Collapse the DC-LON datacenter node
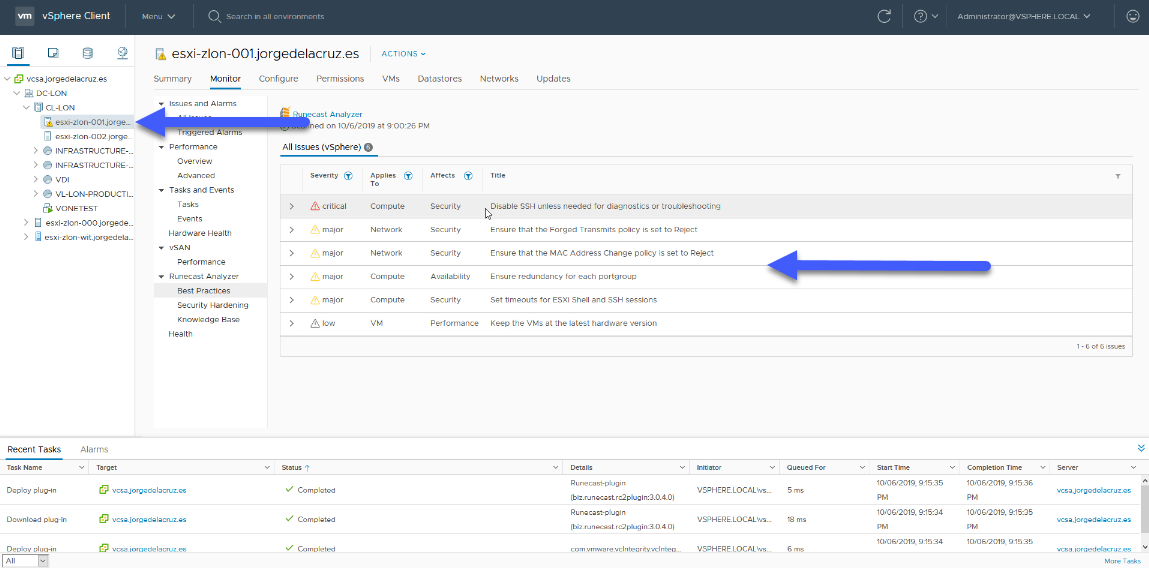This screenshot has height=568, width=1149. click(18, 93)
